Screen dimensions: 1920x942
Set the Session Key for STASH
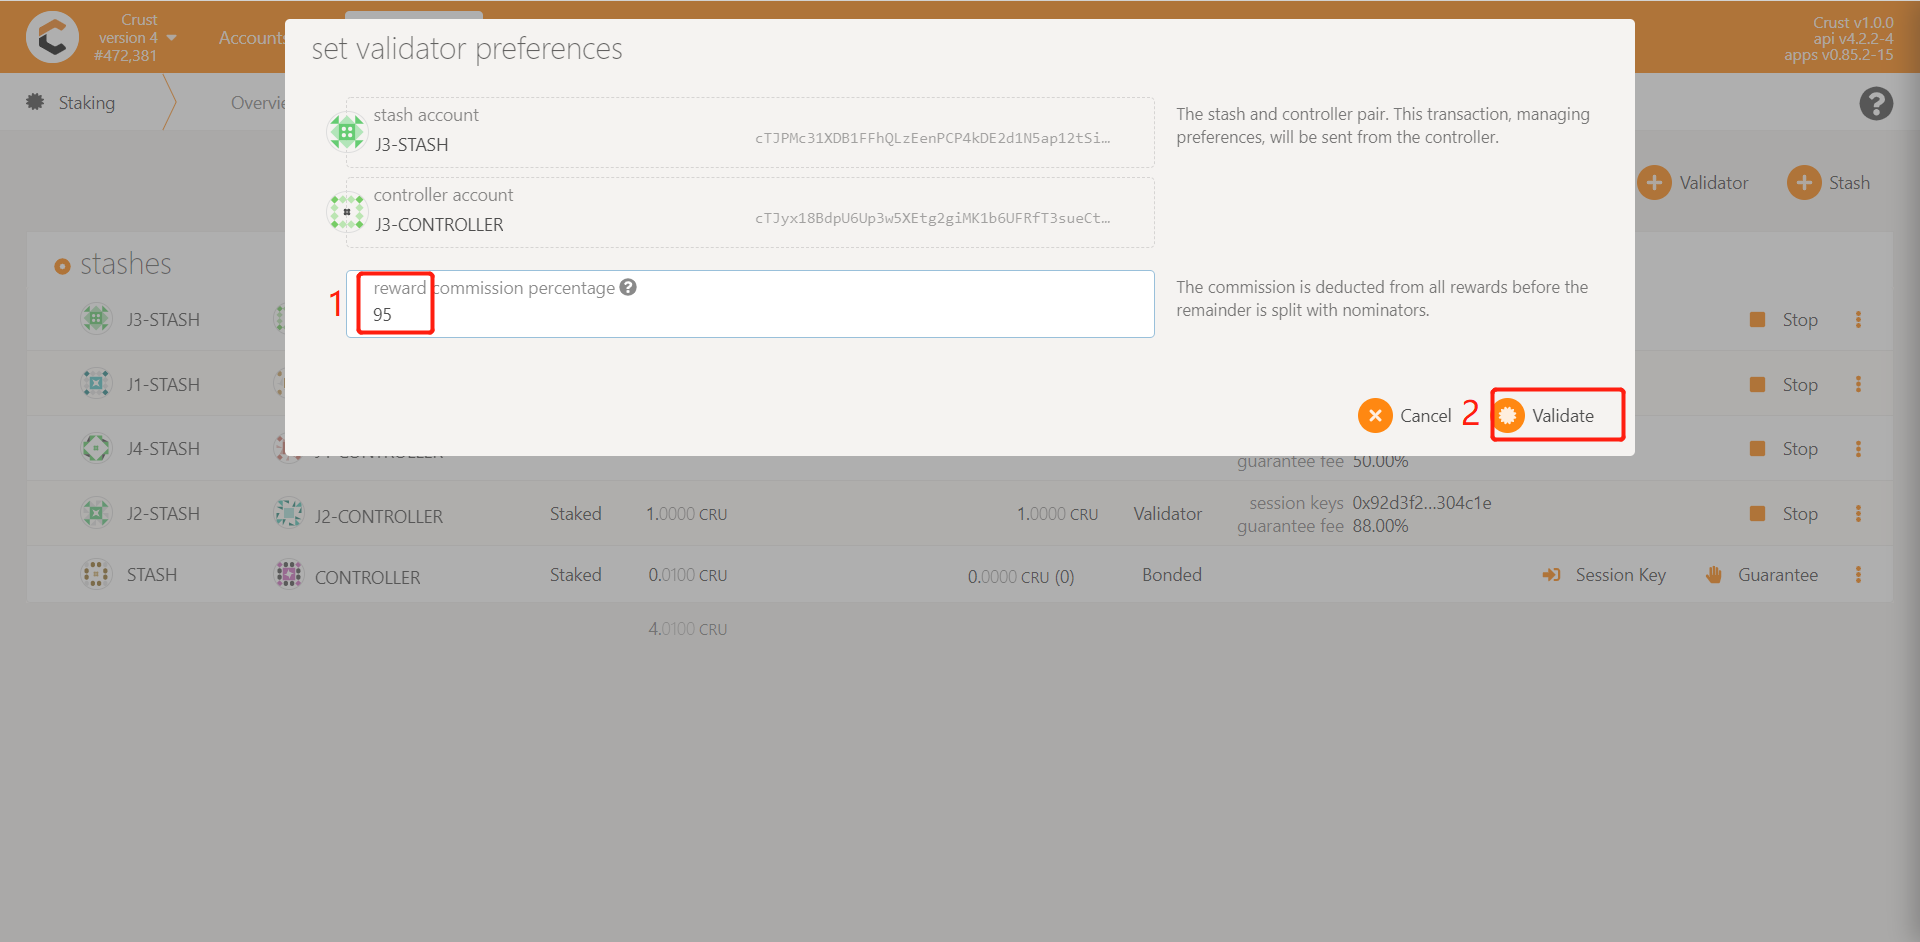(1604, 575)
